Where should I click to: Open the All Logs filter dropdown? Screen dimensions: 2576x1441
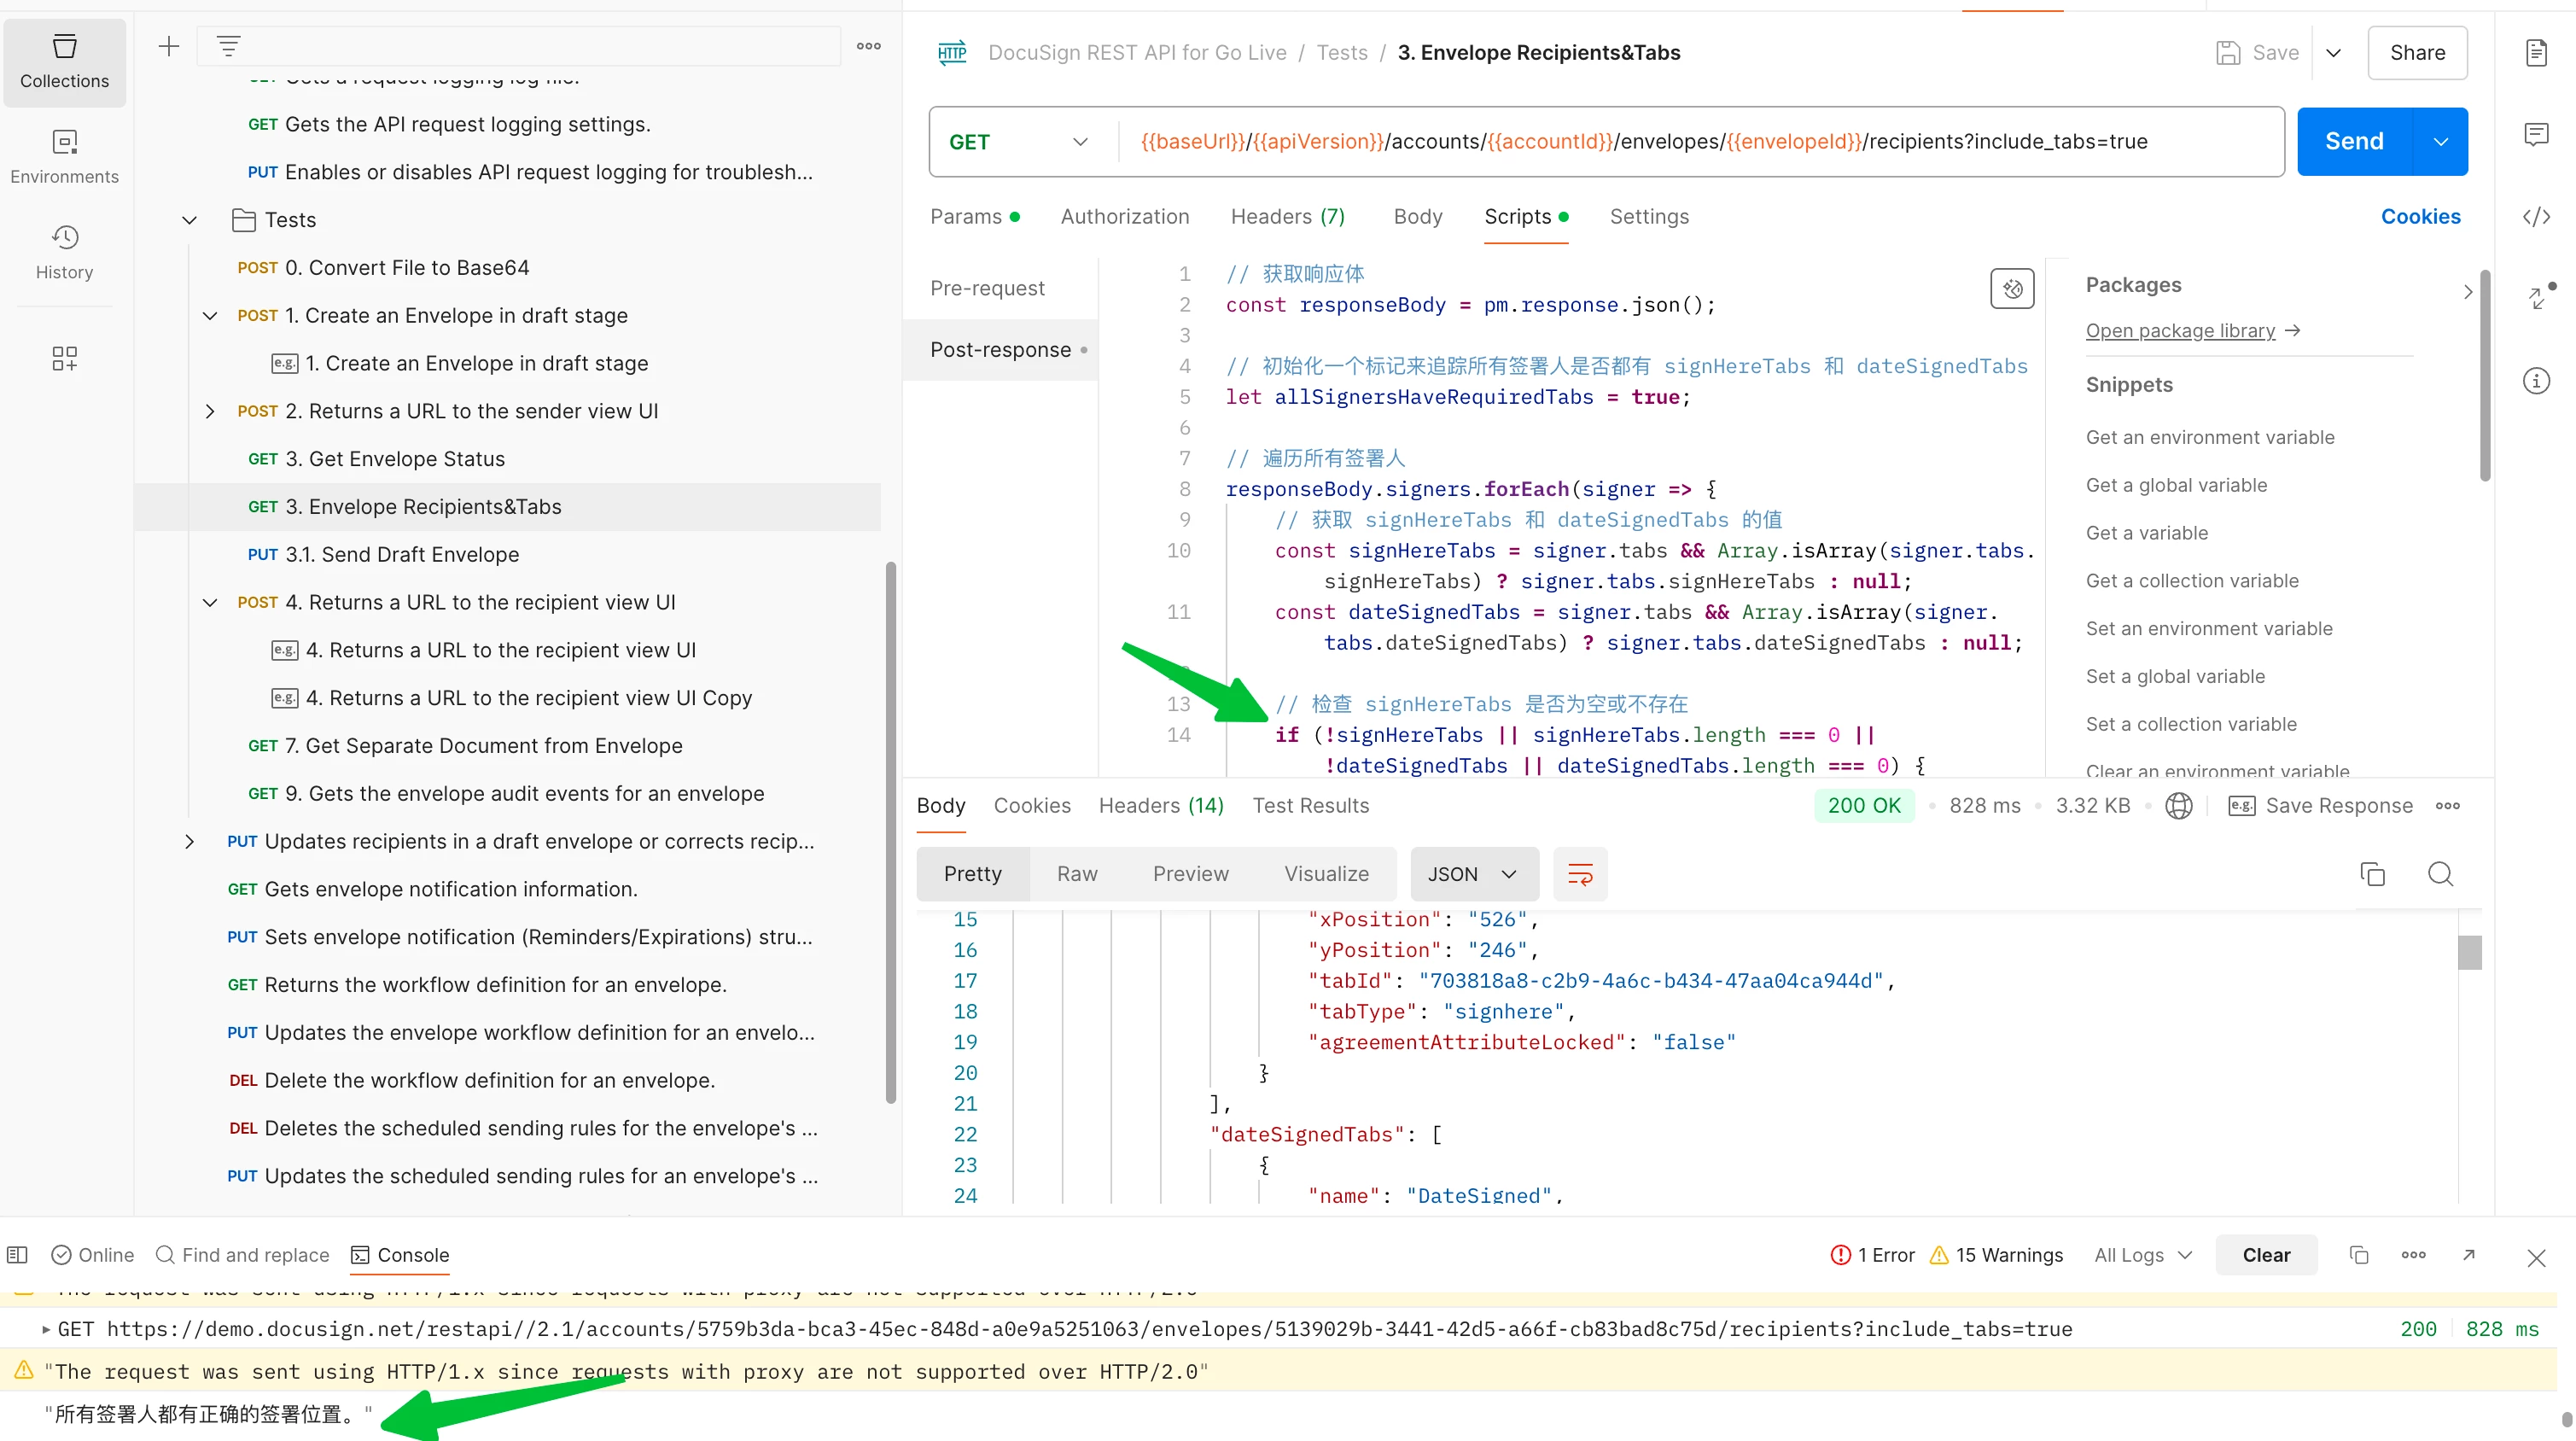tap(2143, 1255)
